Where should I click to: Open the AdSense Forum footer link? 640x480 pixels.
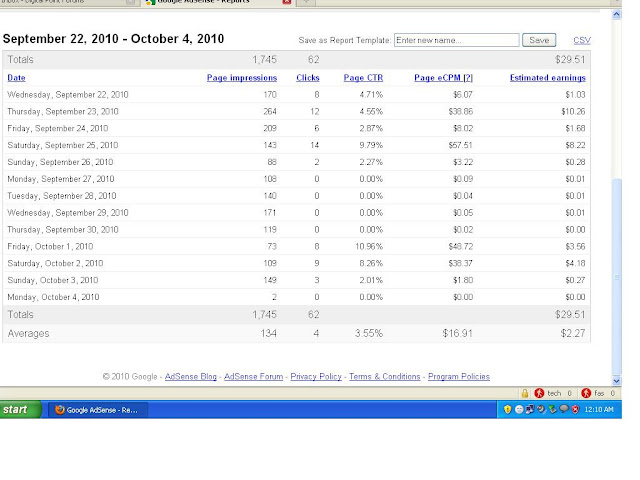click(x=253, y=376)
